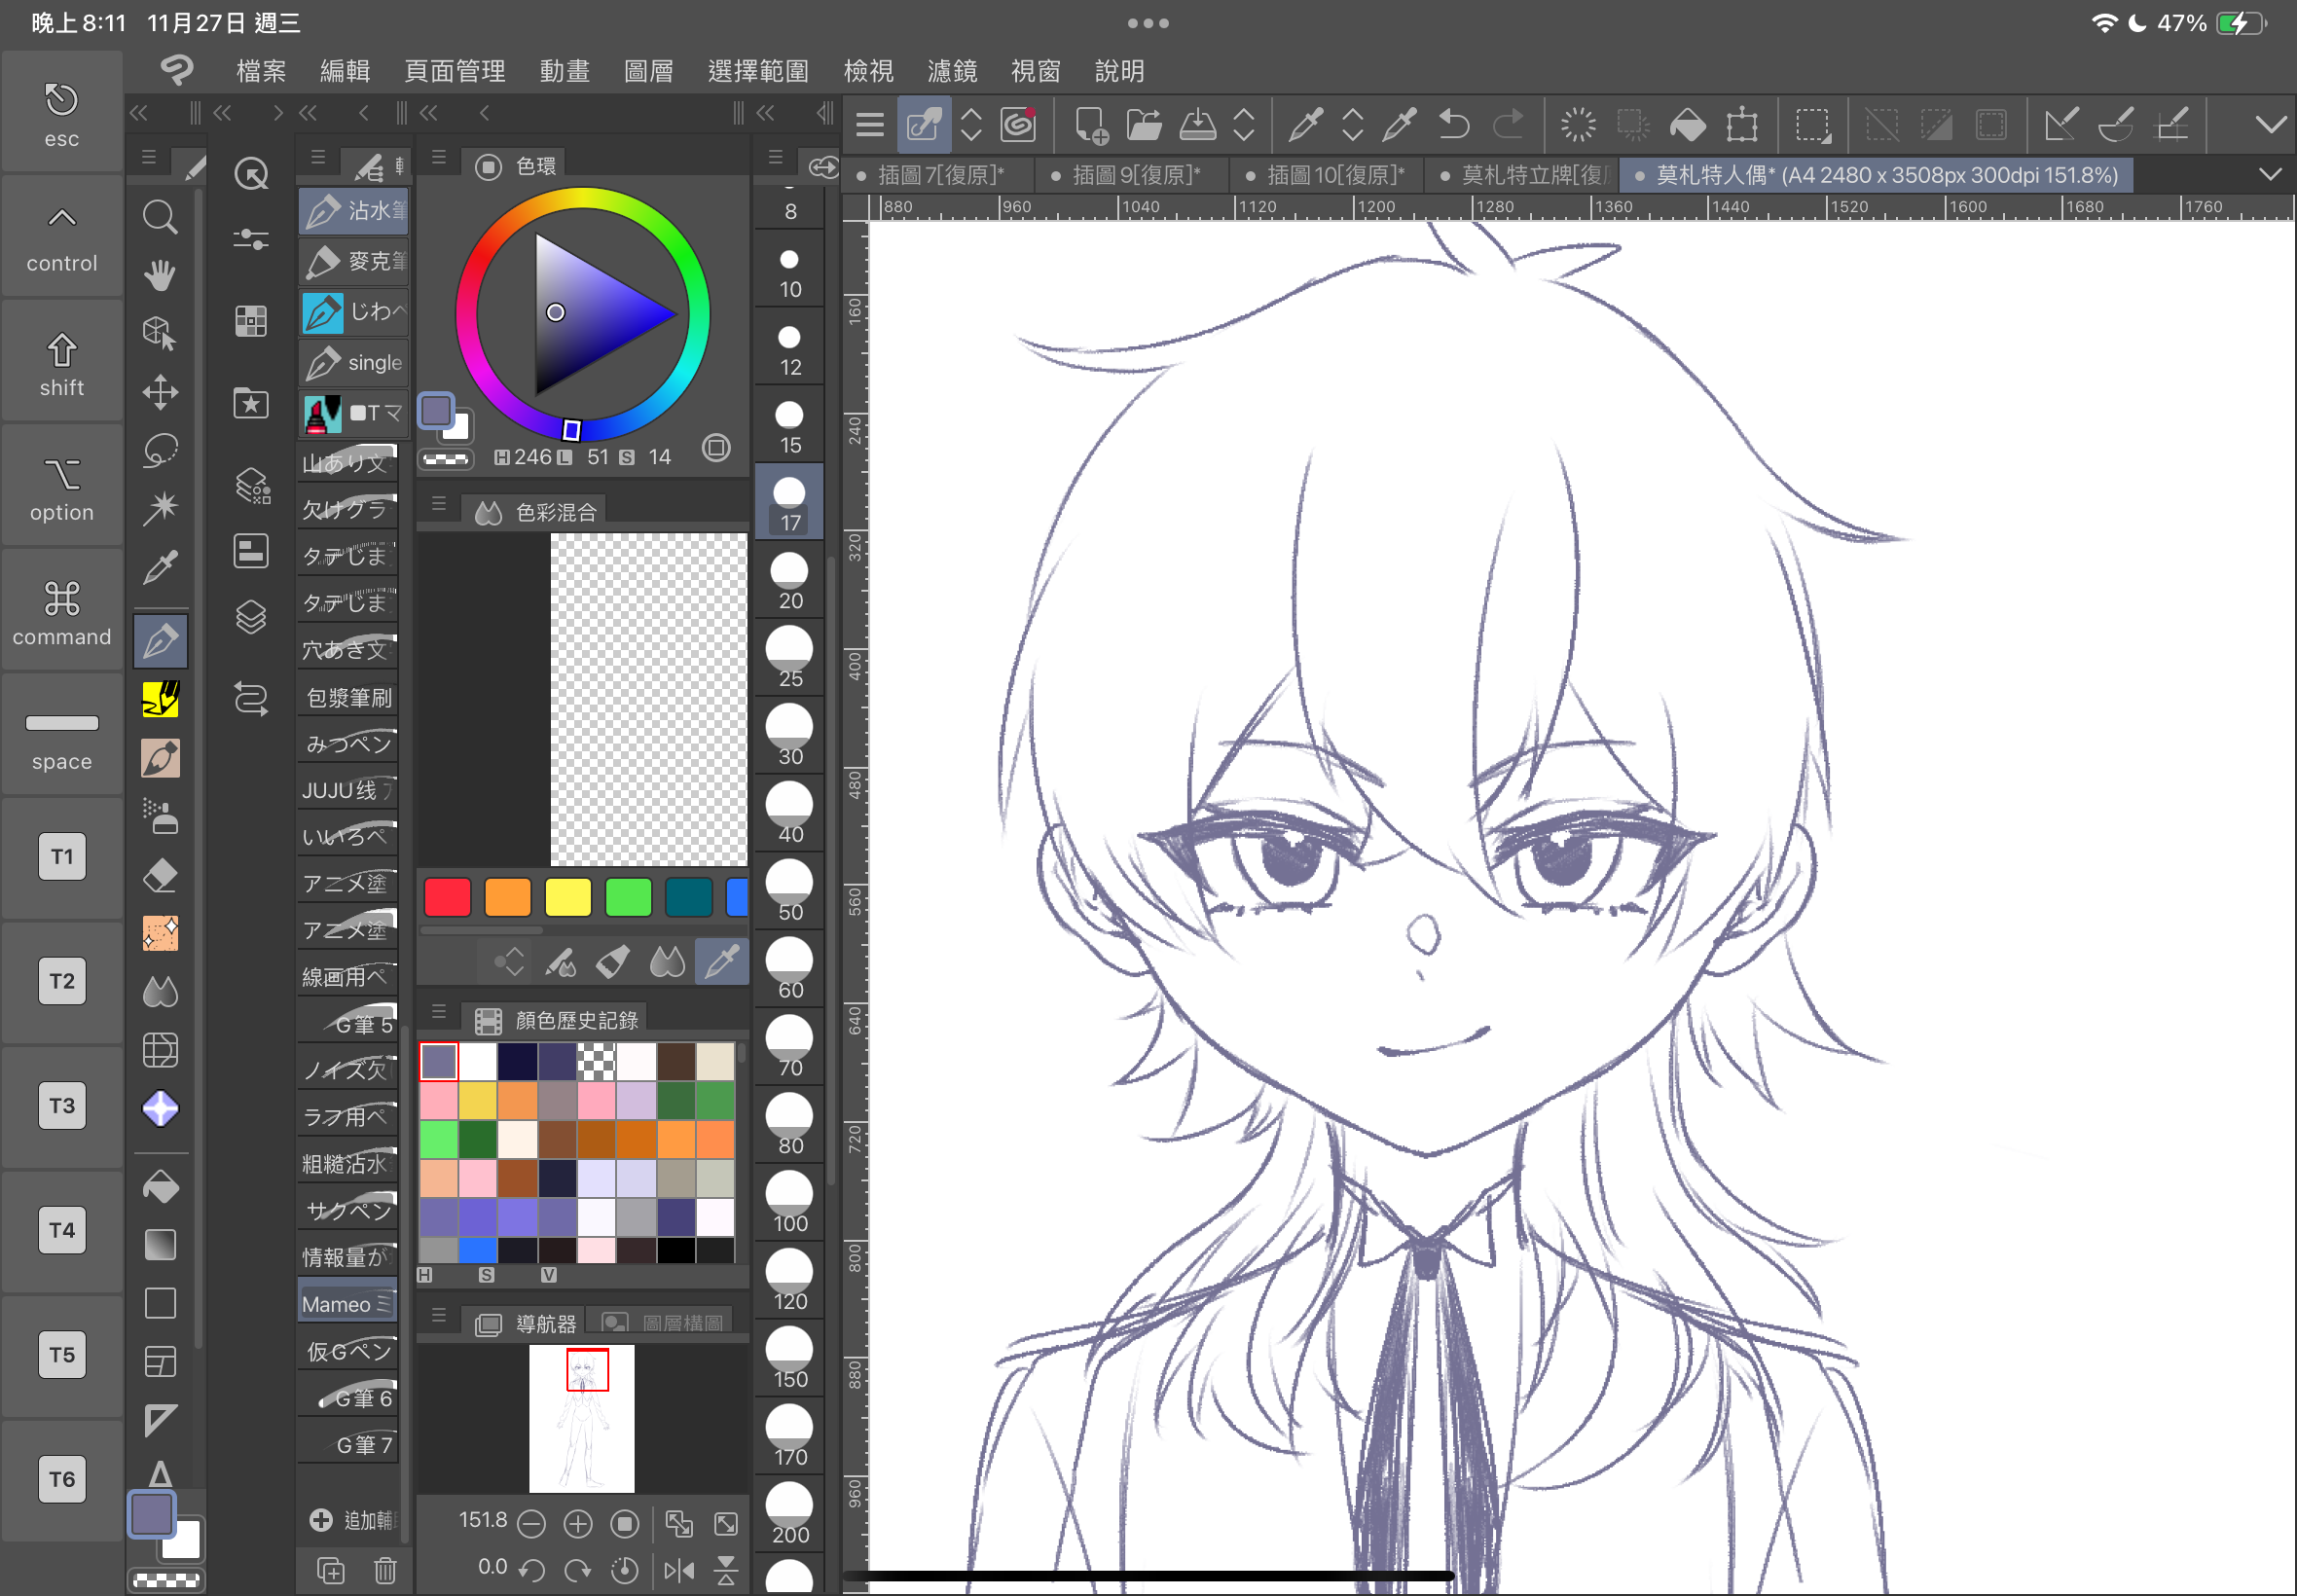Open the Color Wheel panel menu
Screen dimensions: 2297x1596
click(x=439, y=158)
